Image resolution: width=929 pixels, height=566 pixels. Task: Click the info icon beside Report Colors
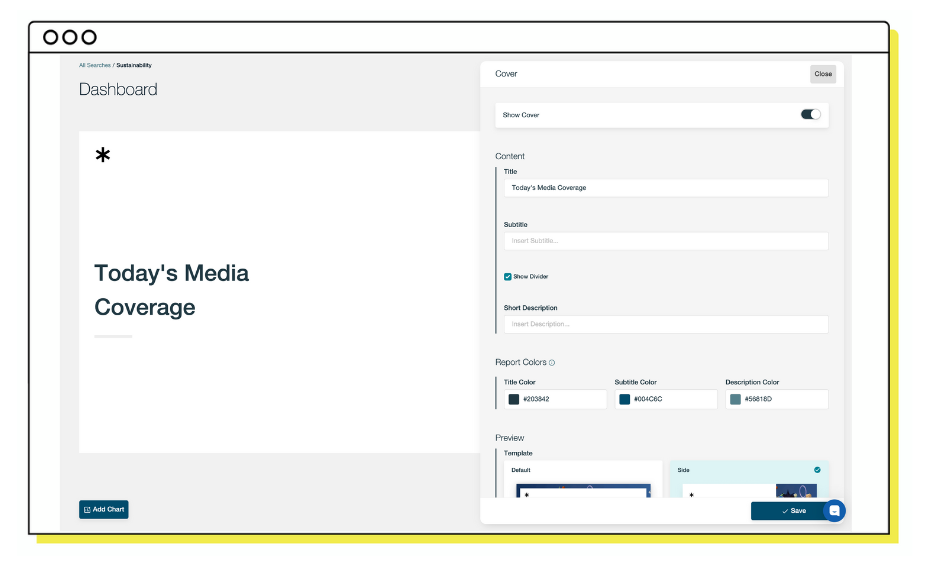click(x=552, y=363)
